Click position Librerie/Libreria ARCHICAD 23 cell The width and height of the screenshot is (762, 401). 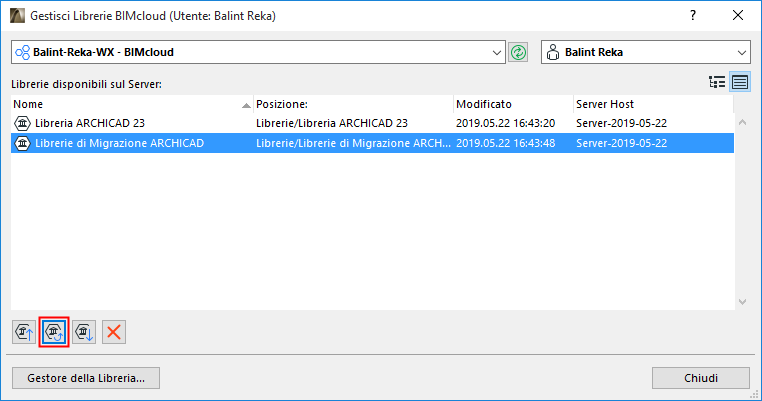click(x=332, y=123)
